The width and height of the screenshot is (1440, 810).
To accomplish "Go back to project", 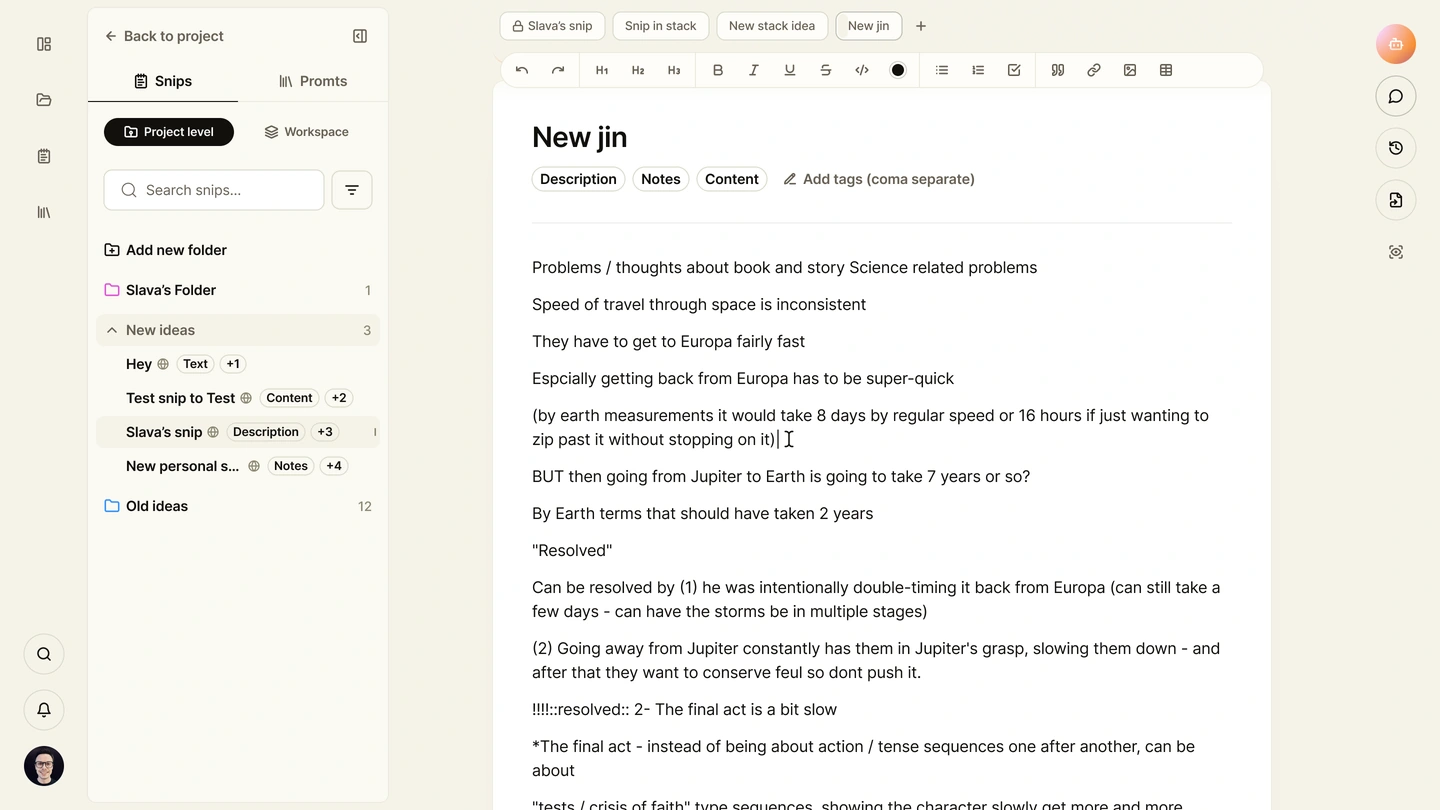I will pos(164,36).
